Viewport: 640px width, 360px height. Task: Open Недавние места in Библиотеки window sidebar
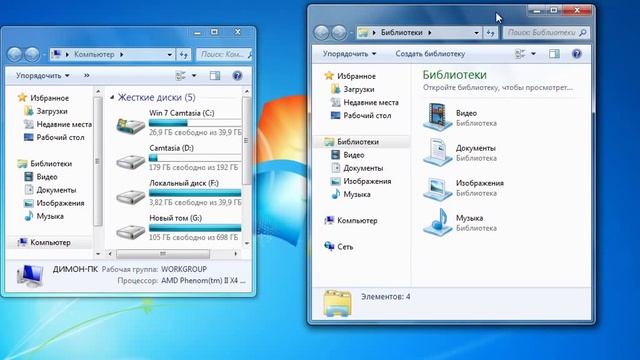365,102
